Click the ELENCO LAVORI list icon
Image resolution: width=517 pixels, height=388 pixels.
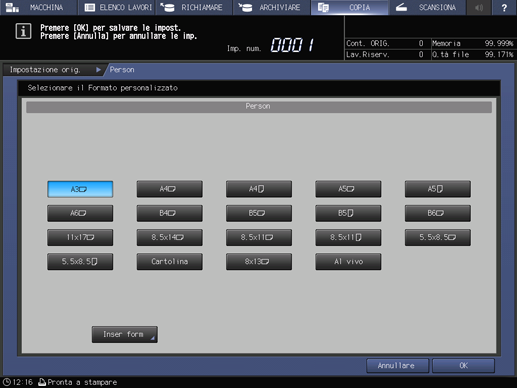pyautogui.click(x=90, y=7)
